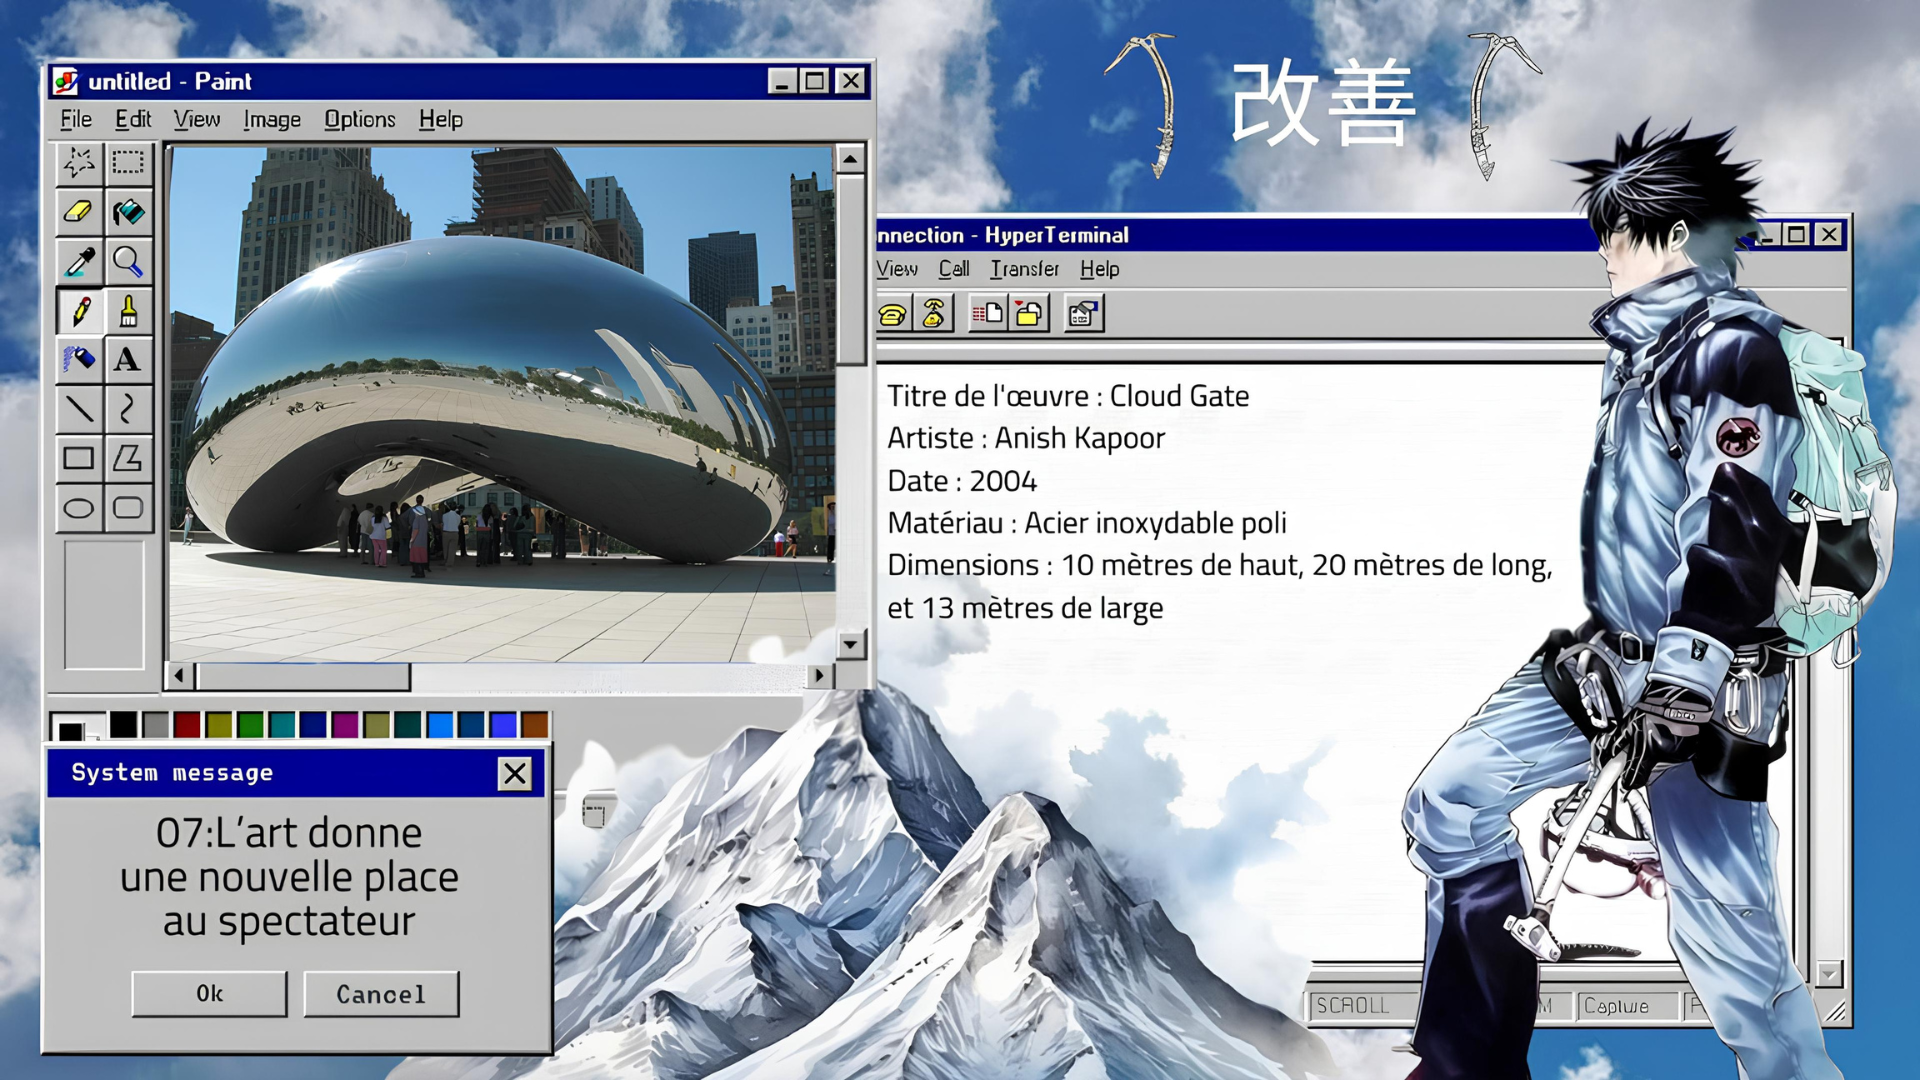
Task: Click Paint's vertical scrollbar up arrow
Action: (x=850, y=159)
